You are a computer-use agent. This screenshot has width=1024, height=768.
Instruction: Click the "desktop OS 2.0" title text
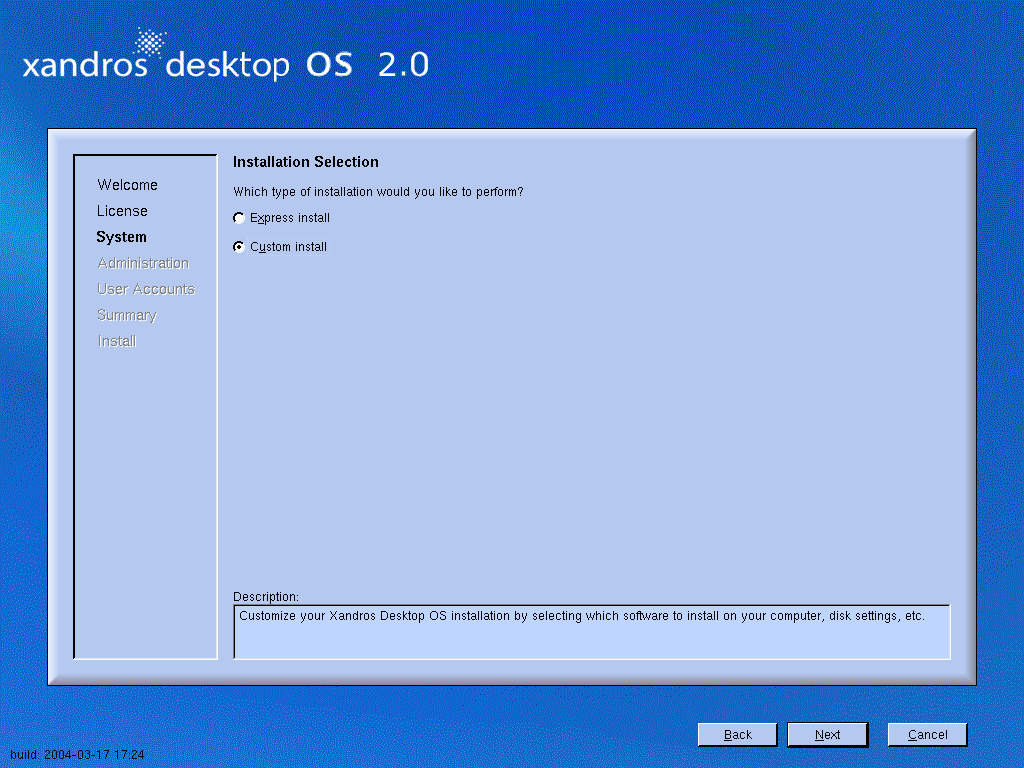click(x=297, y=66)
